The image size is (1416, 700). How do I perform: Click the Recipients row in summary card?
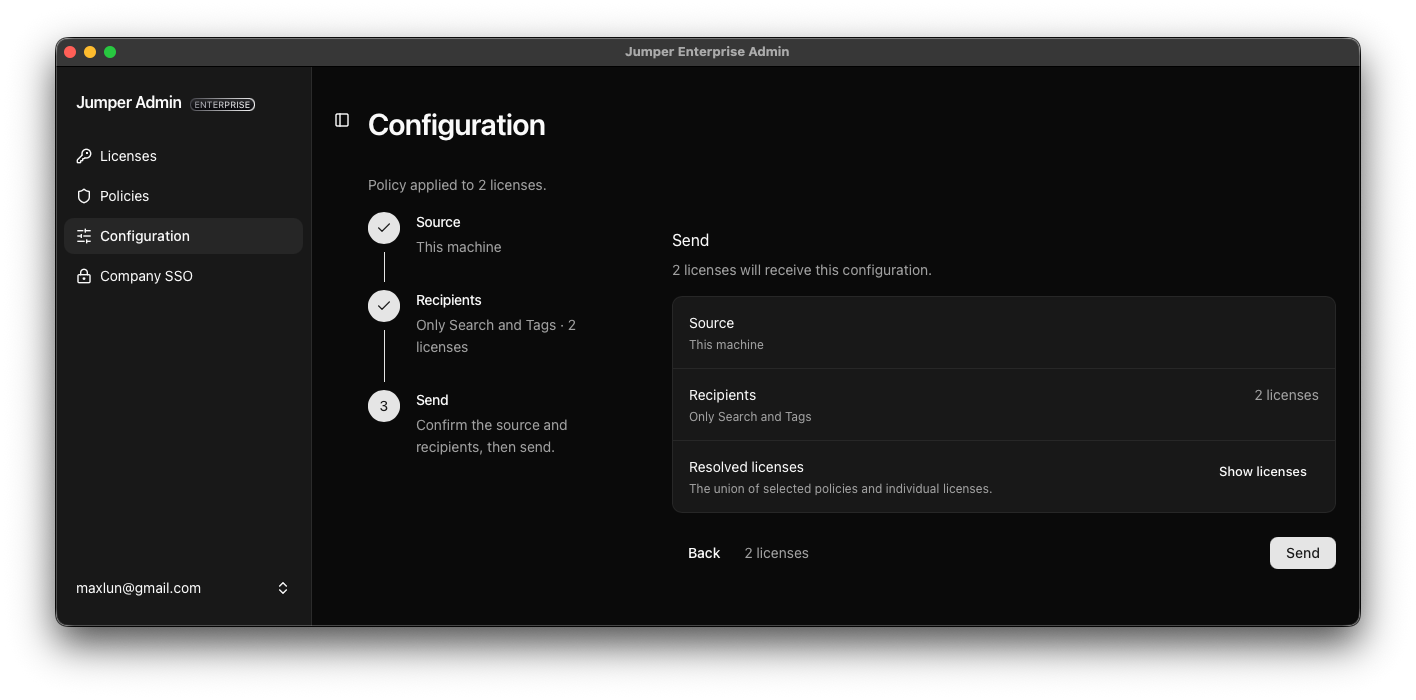pyautogui.click(x=1004, y=405)
